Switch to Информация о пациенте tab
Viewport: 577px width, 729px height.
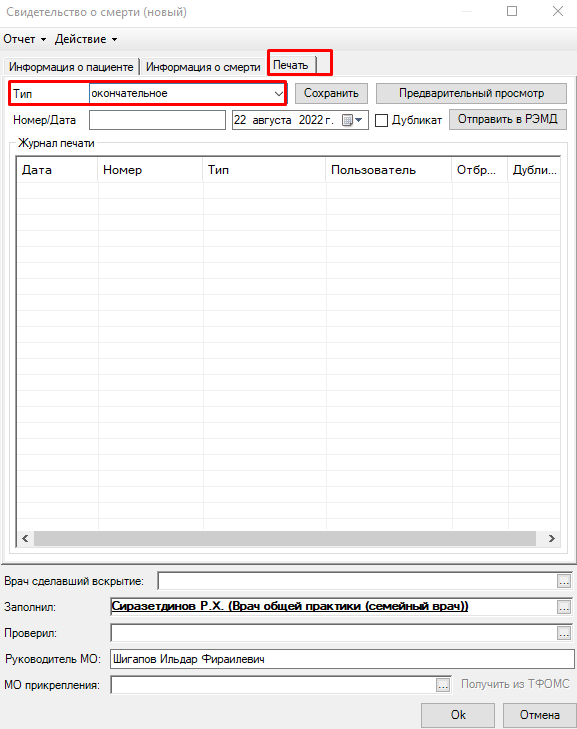pos(71,67)
